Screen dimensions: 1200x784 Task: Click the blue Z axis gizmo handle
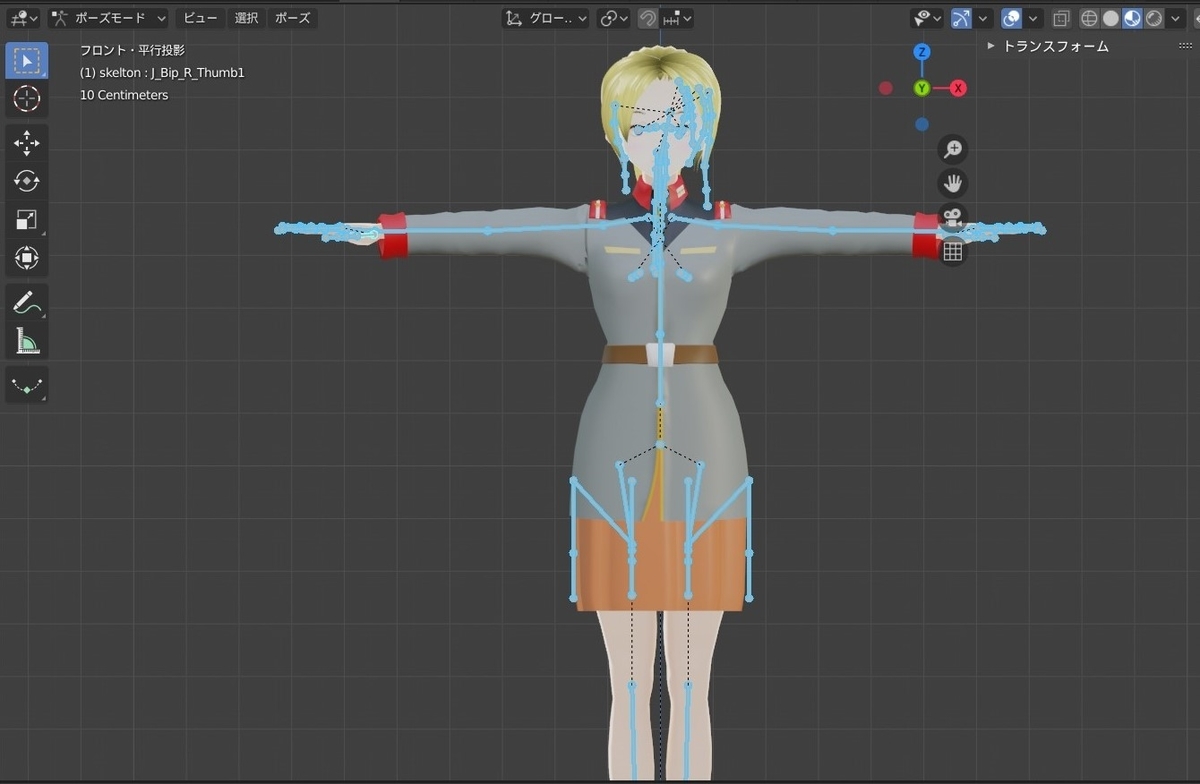(x=922, y=51)
